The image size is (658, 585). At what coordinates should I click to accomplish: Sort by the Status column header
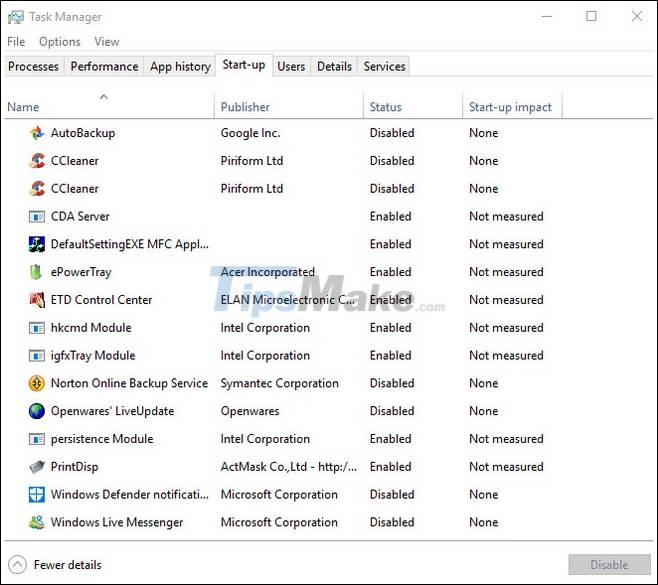[385, 107]
